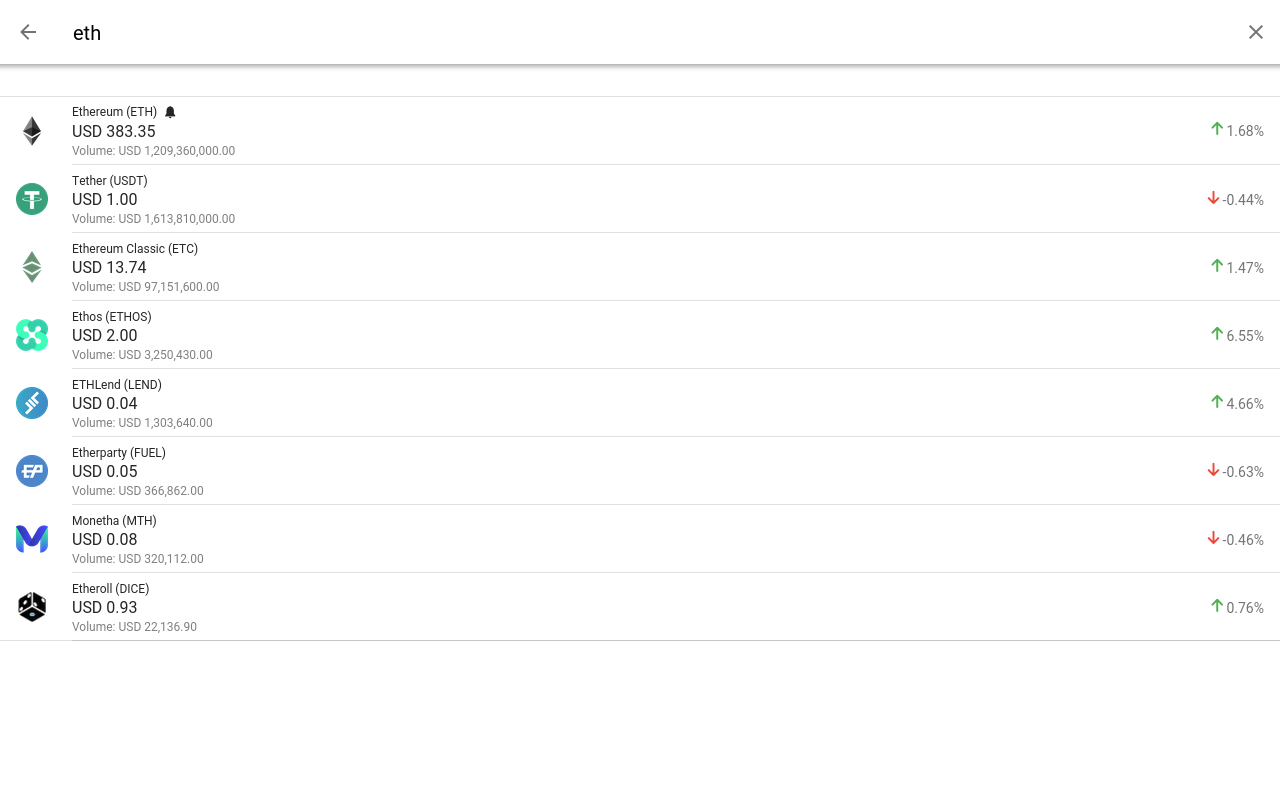Screen dimensions: 1280x800
Task: Click the Ethereum diamond logo icon
Action: pos(32,131)
